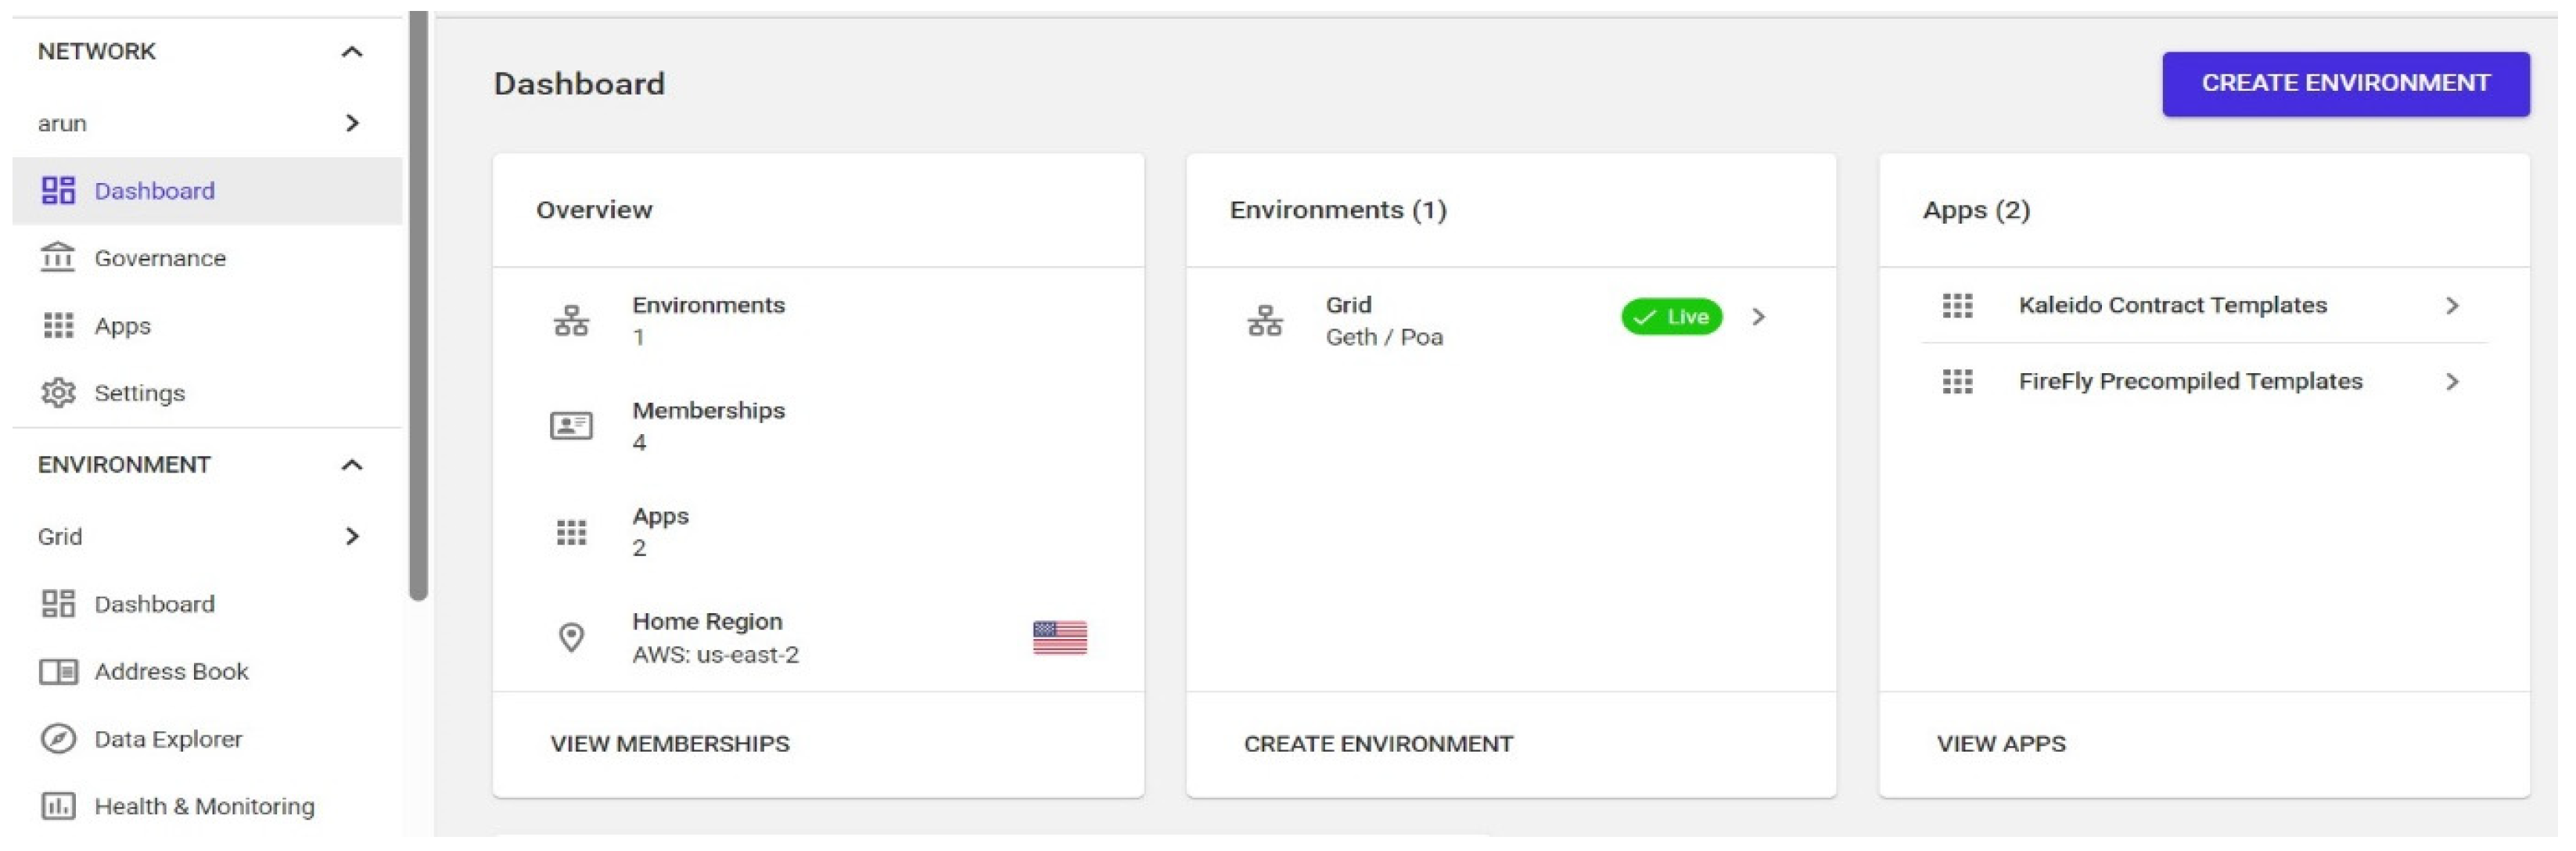Click the VIEW APPS link

coord(2000,744)
